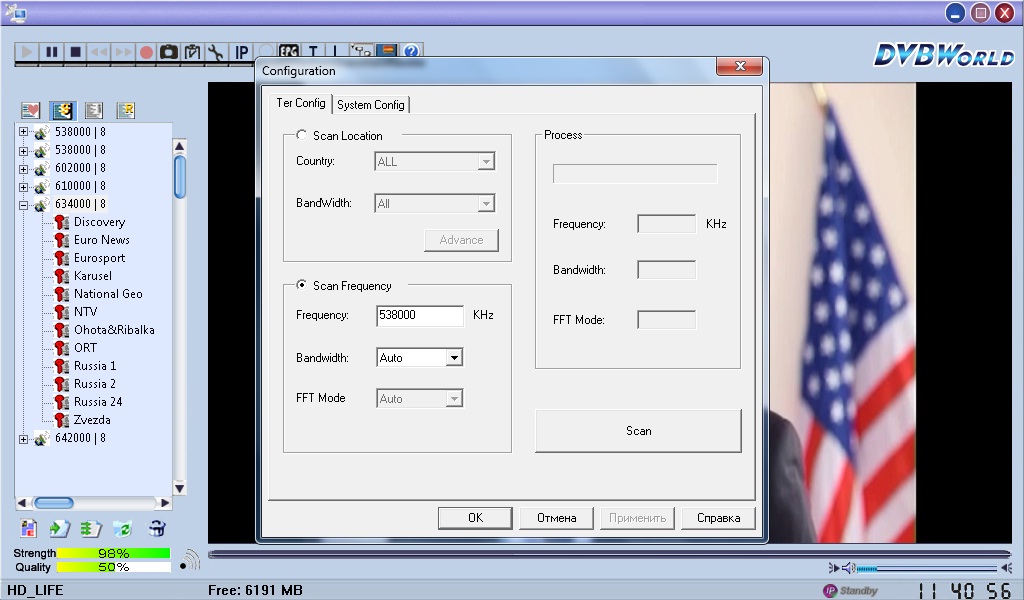
Task: Click the camera snapshot icon in toolbar
Action: point(169,52)
